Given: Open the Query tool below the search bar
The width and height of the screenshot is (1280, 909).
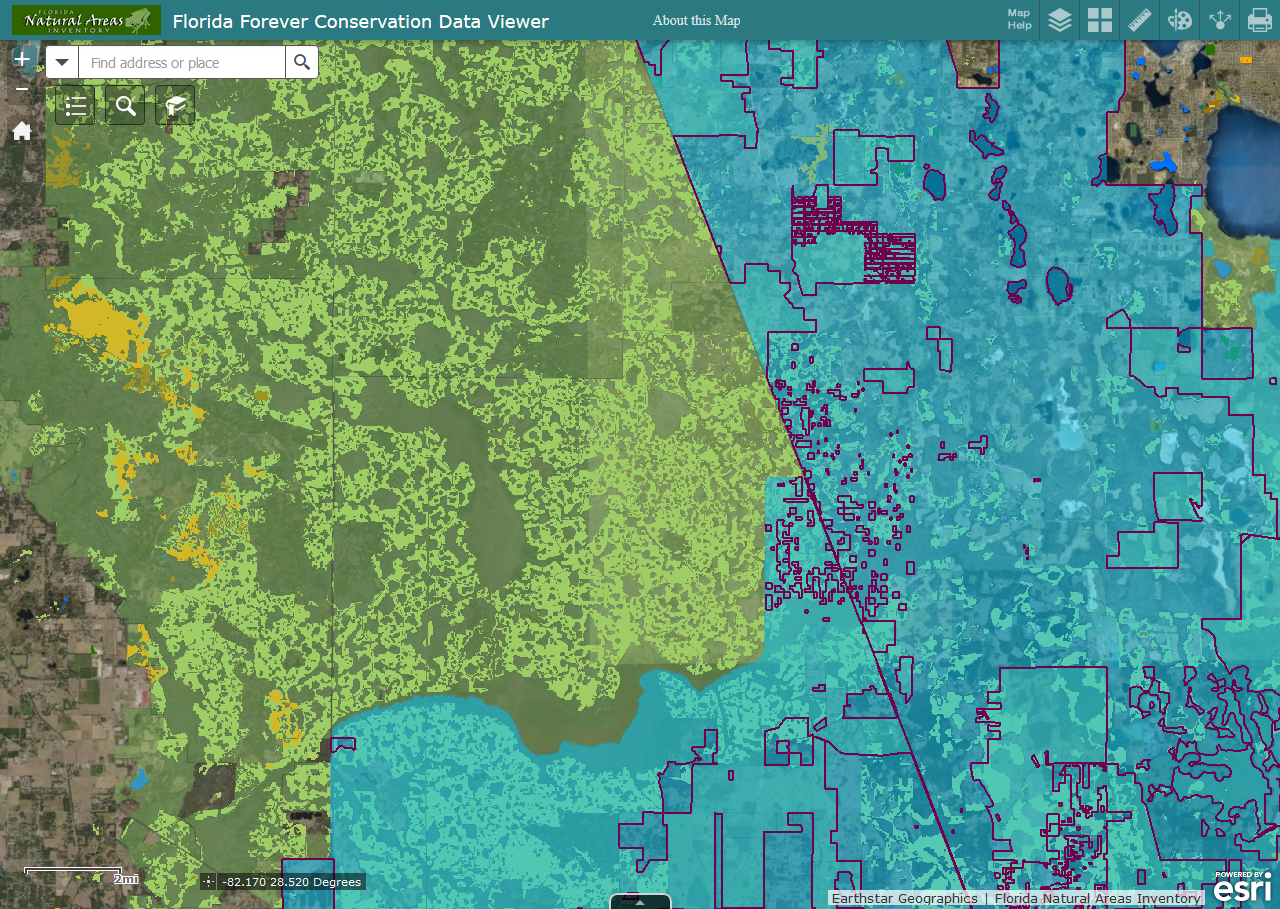Looking at the screenshot, I should coord(124,104).
